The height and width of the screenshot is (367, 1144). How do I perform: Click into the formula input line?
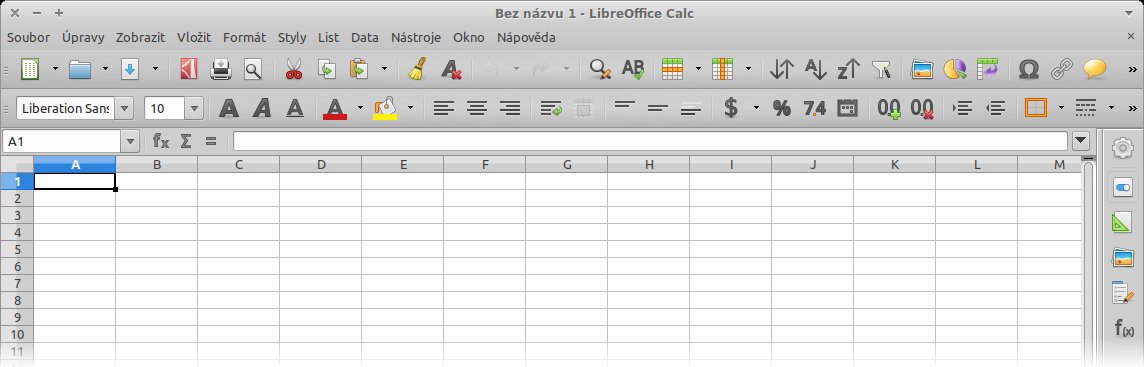[650, 141]
